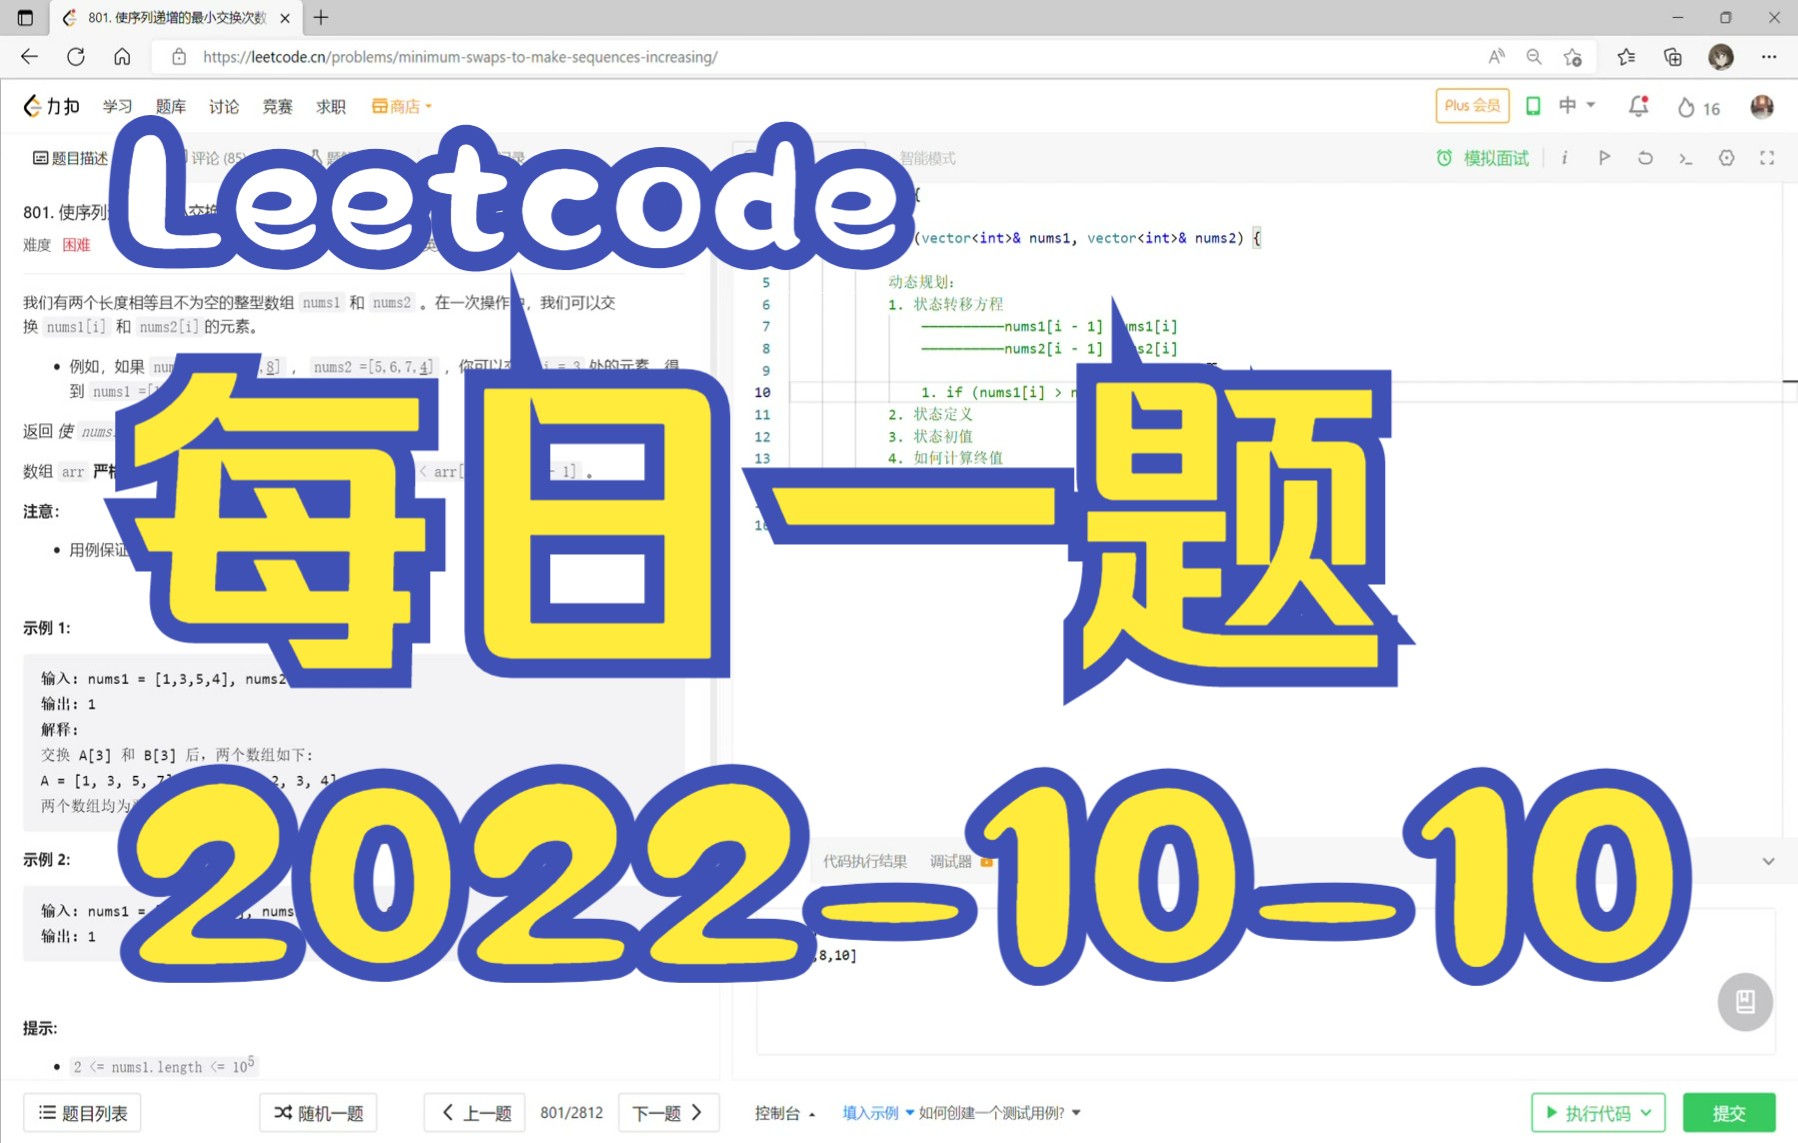Image resolution: width=1798 pixels, height=1143 pixels.
Task: Open the 竞赛 contest menu
Action: [277, 106]
